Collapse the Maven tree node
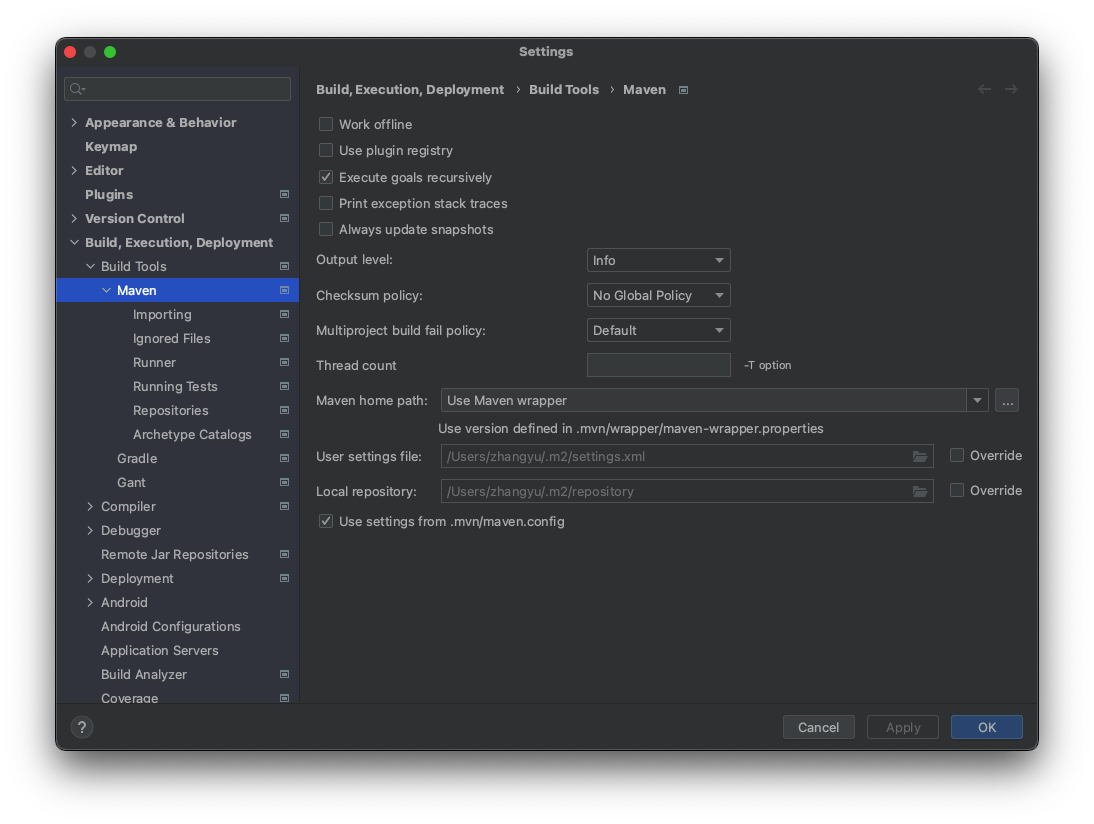This screenshot has height=824, width=1094. coord(106,290)
